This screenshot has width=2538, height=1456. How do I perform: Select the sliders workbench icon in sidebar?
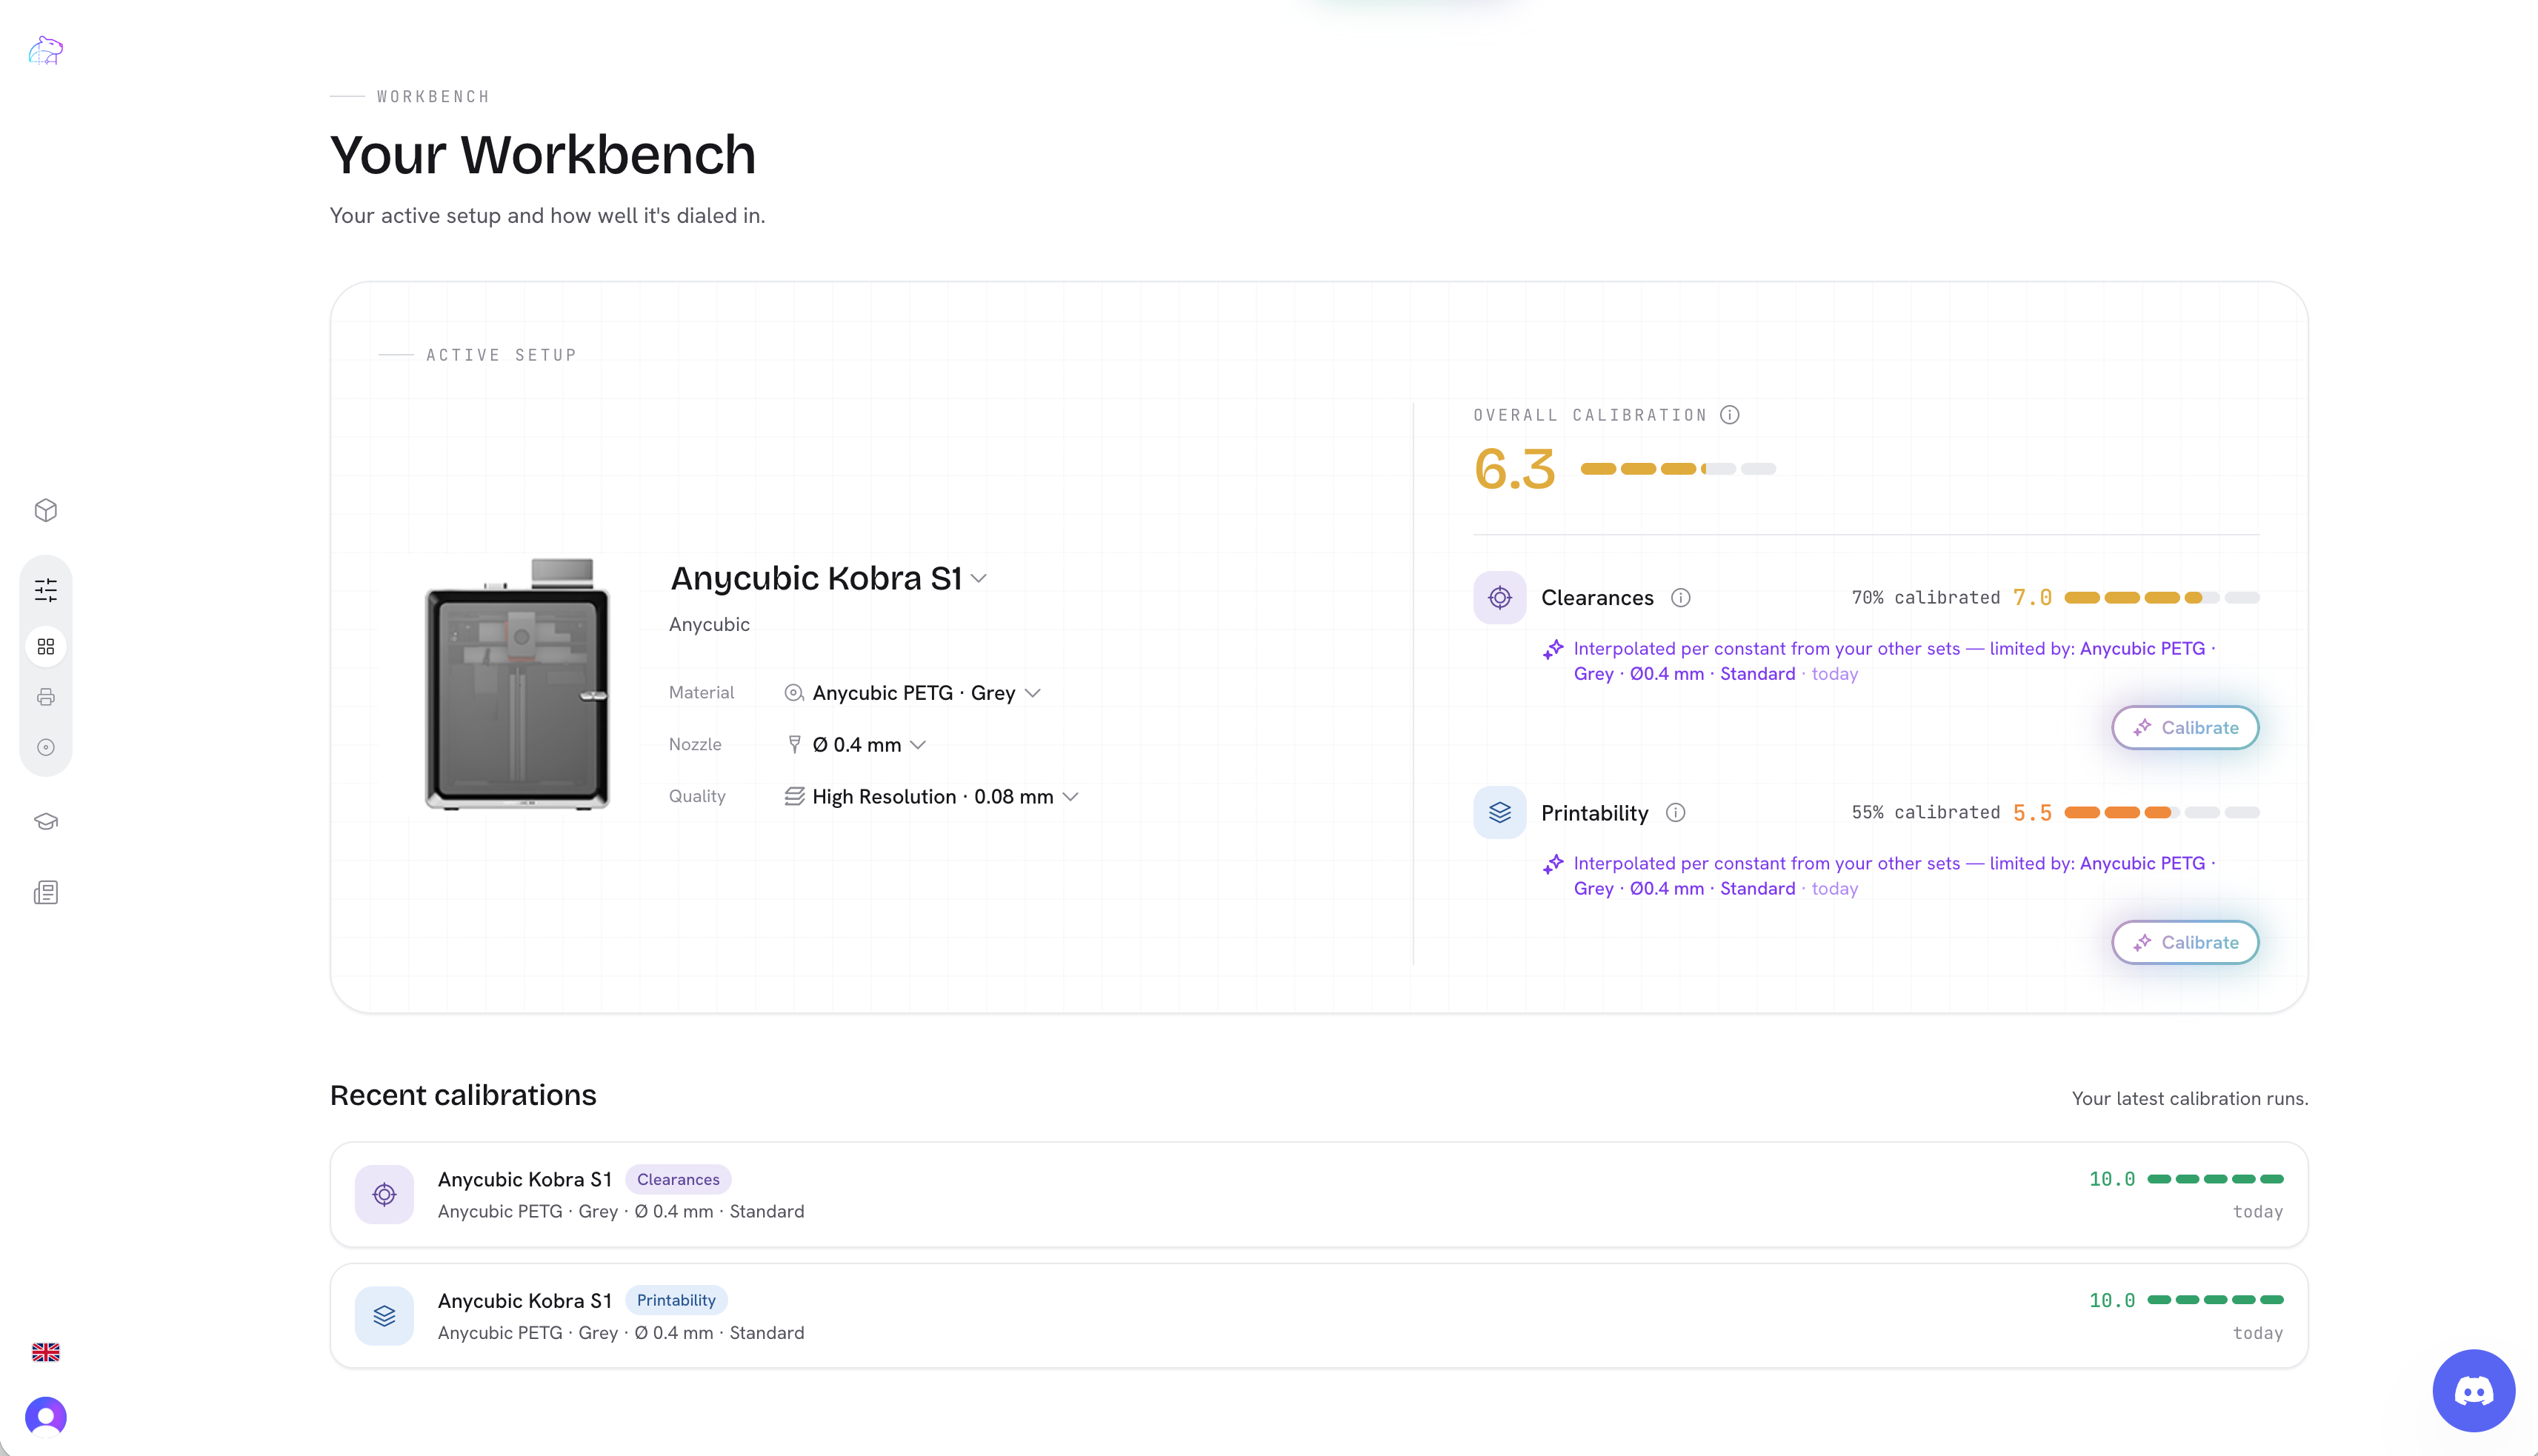(x=46, y=590)
